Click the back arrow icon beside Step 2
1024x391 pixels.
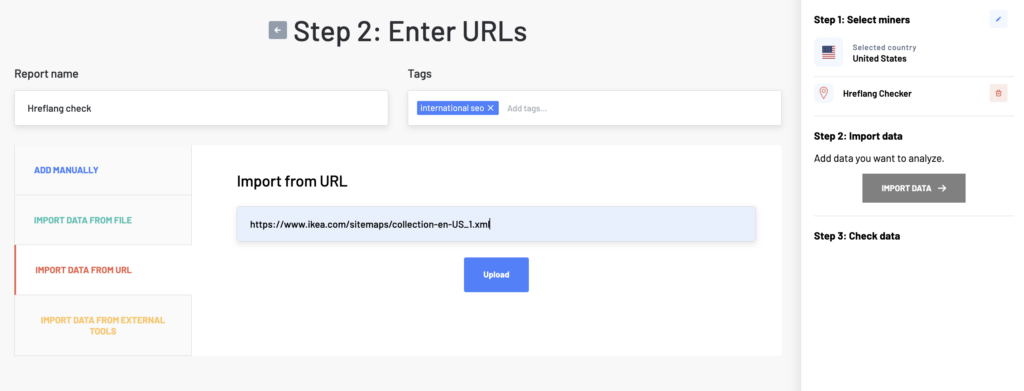tap(278, 30)
